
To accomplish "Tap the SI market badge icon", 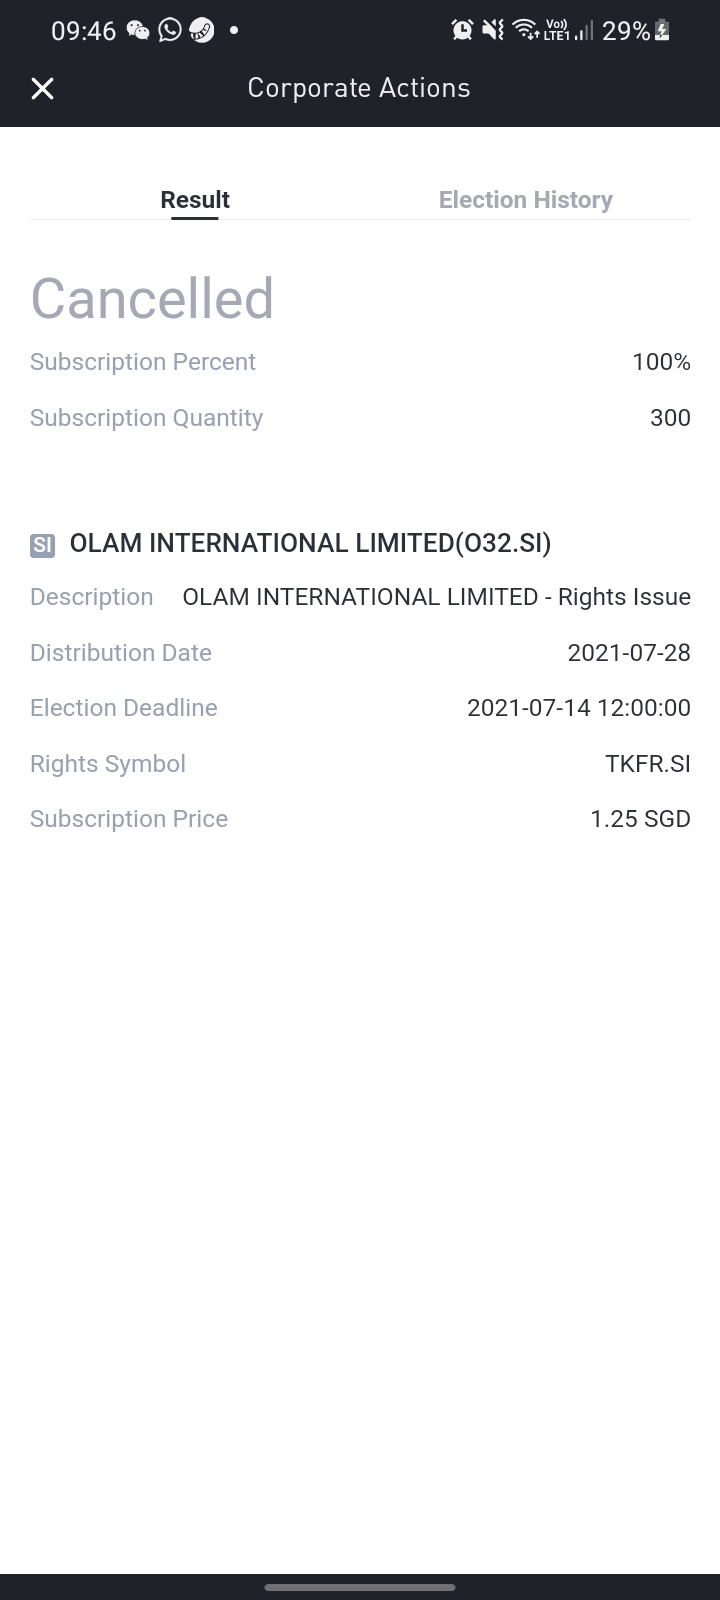I will (x=42, y=545).
